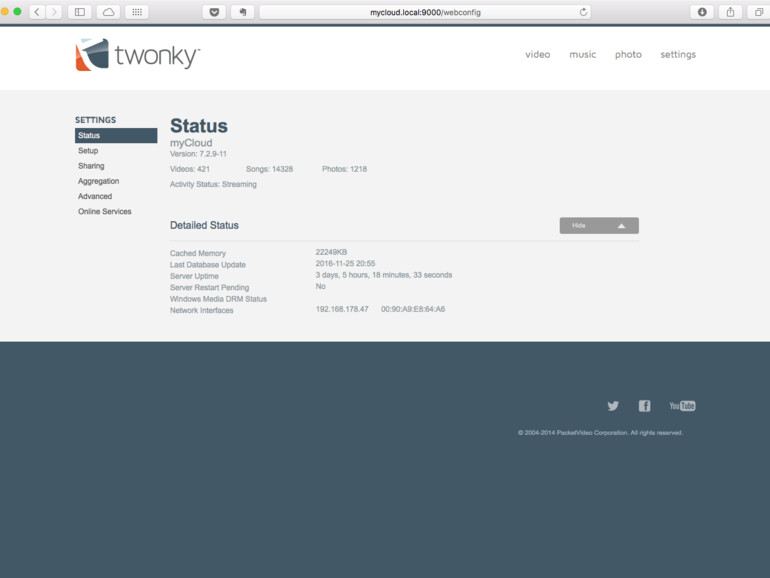Reload the webconfig page

tap(583, 12)
